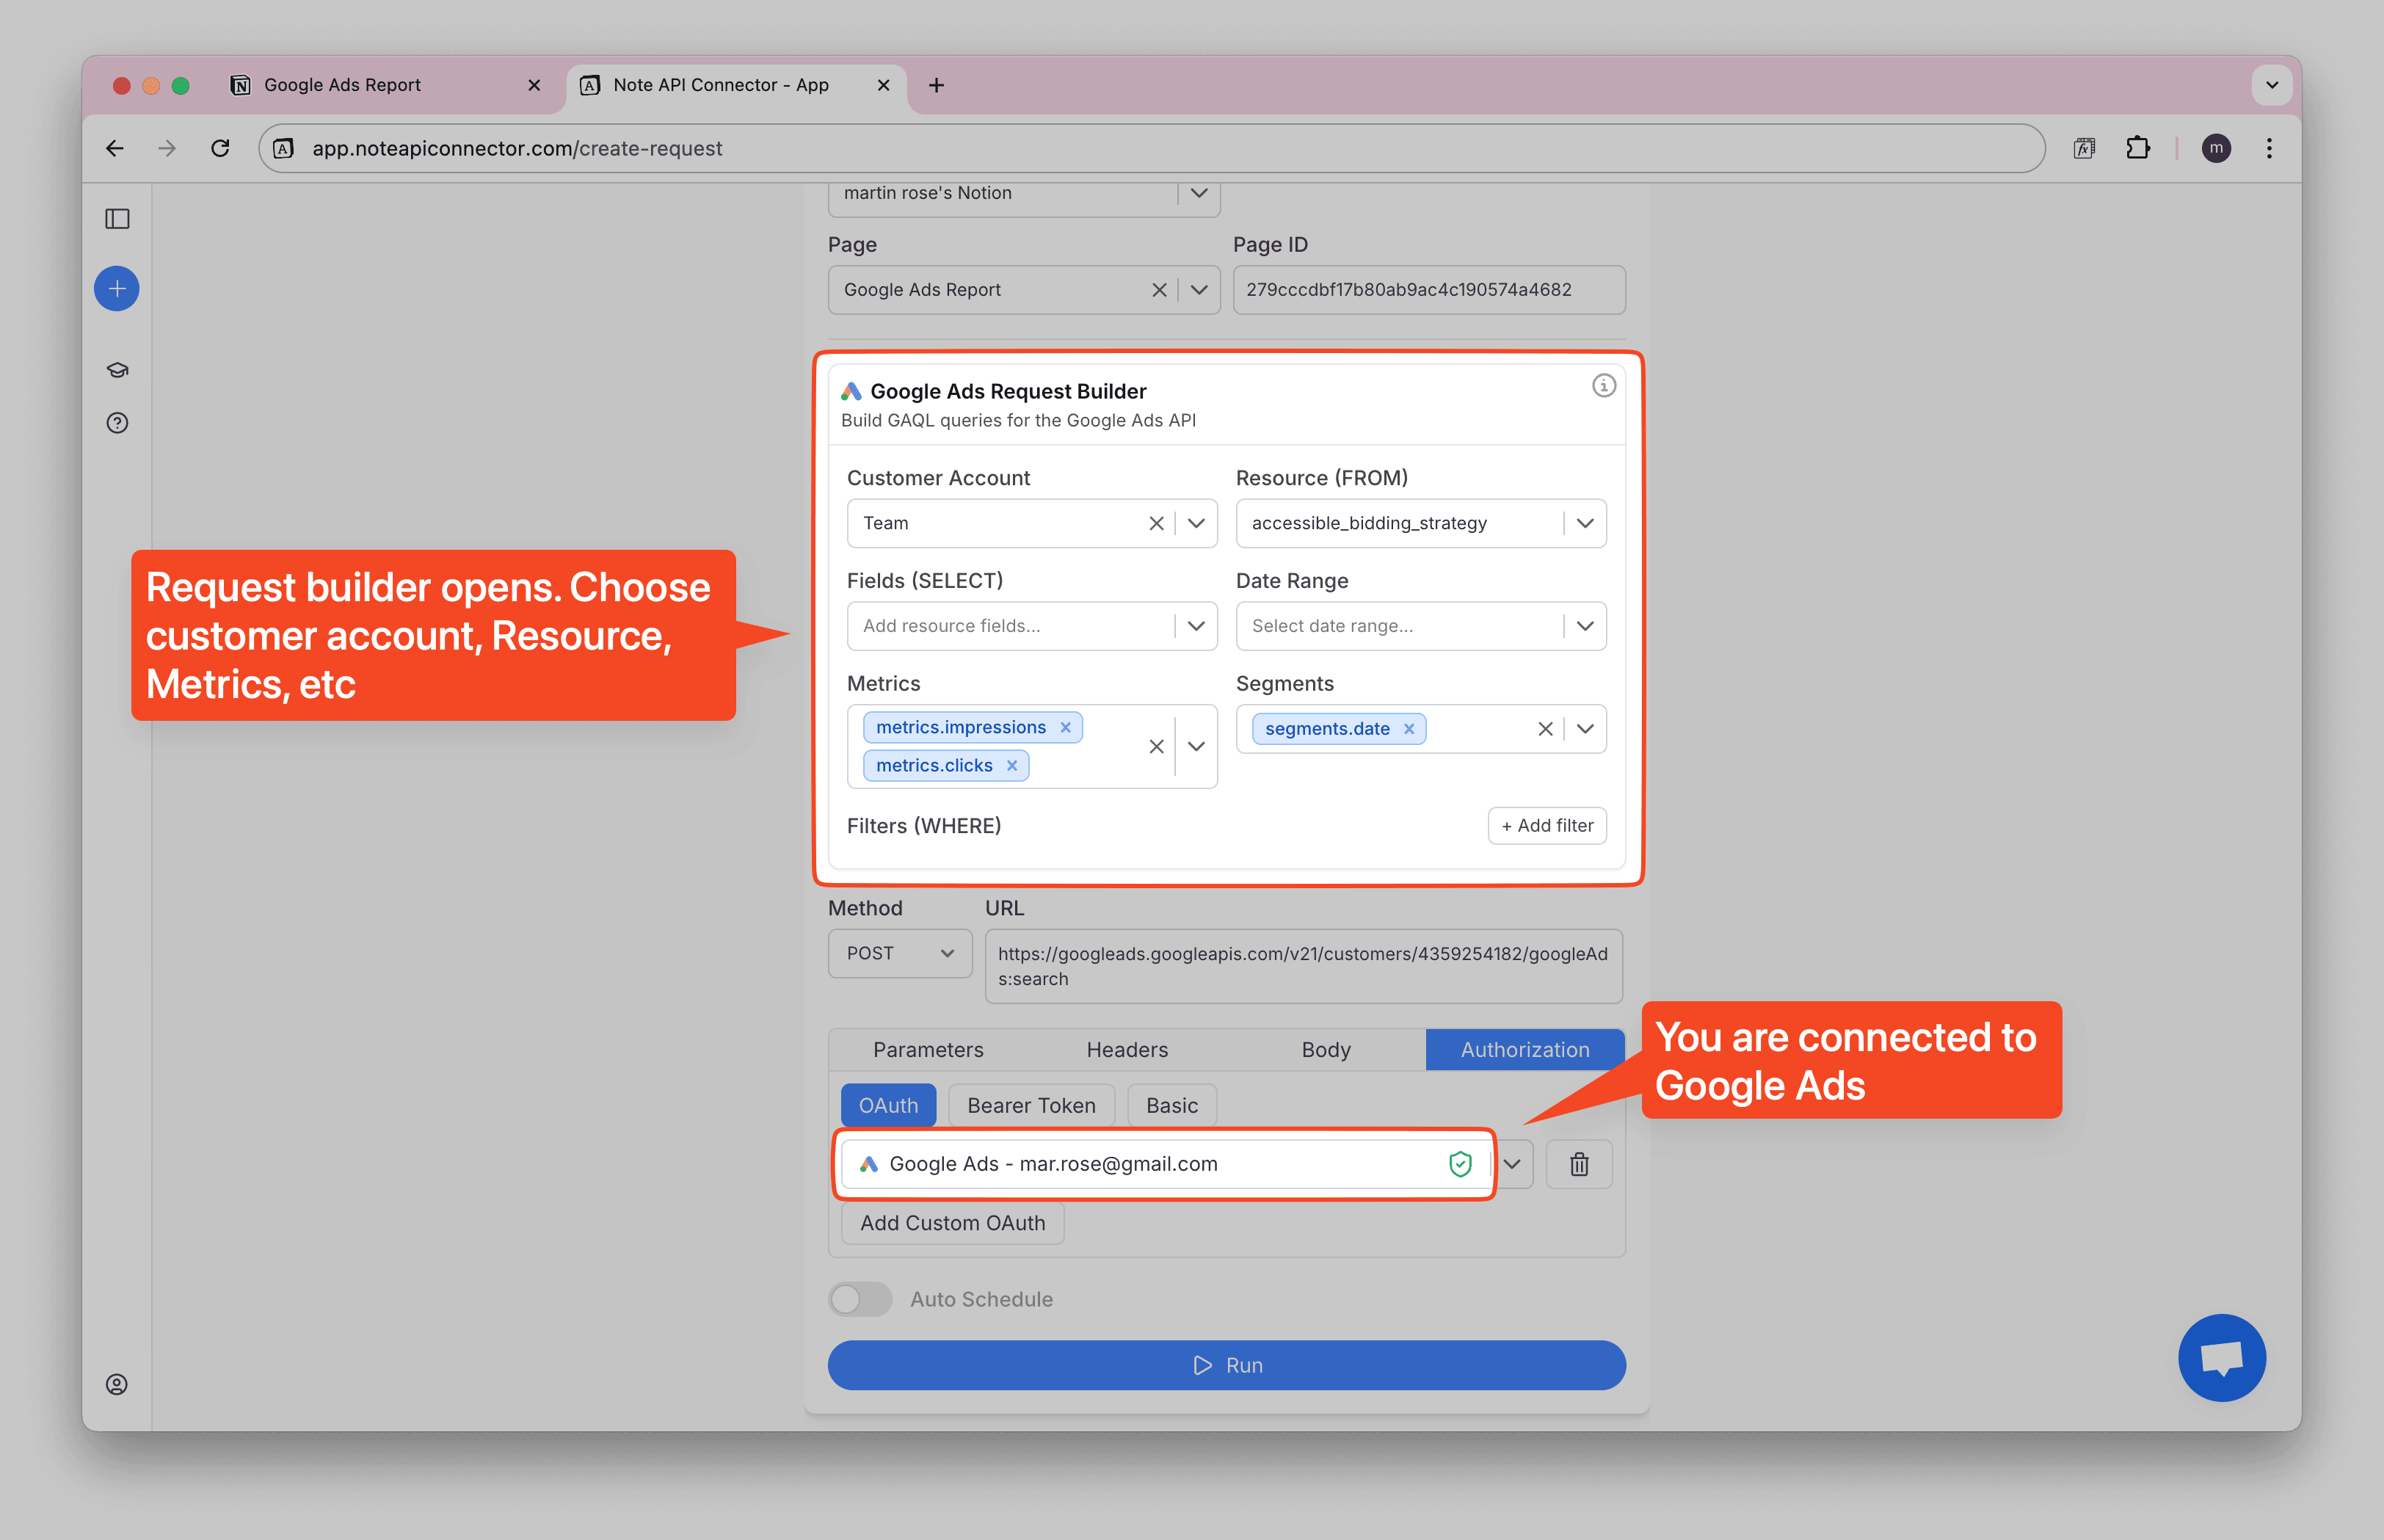Click the Add Custom OAuth button
Screen dimensions: 2384x1540
click(x=952, y=1223)
